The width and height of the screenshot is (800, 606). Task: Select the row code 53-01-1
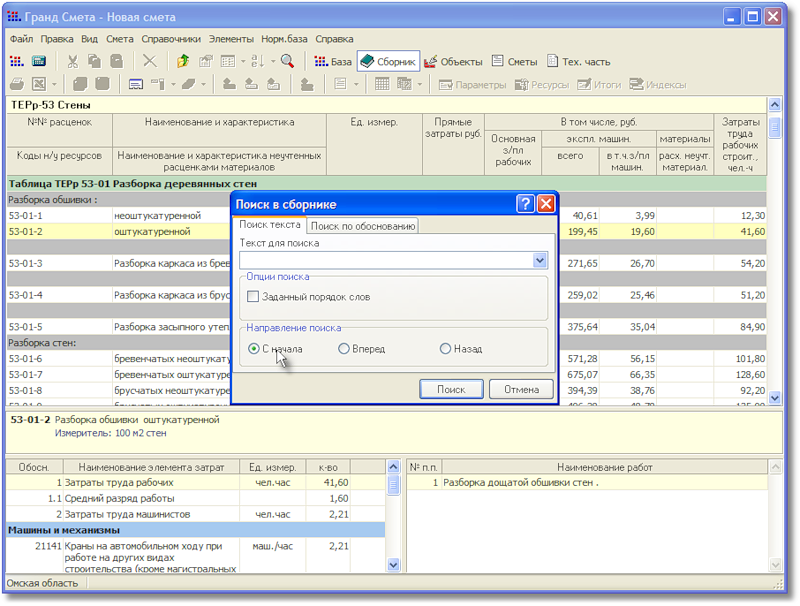point(26,216)
